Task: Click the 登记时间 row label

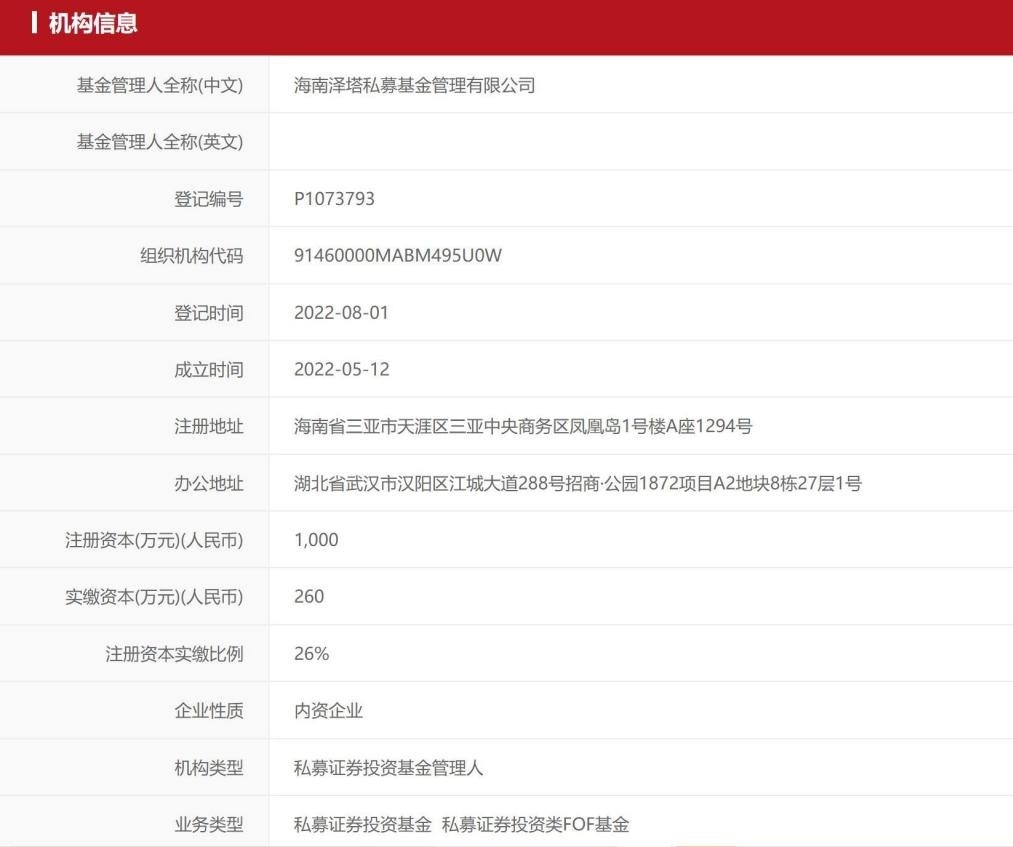Action: point(207,311)
